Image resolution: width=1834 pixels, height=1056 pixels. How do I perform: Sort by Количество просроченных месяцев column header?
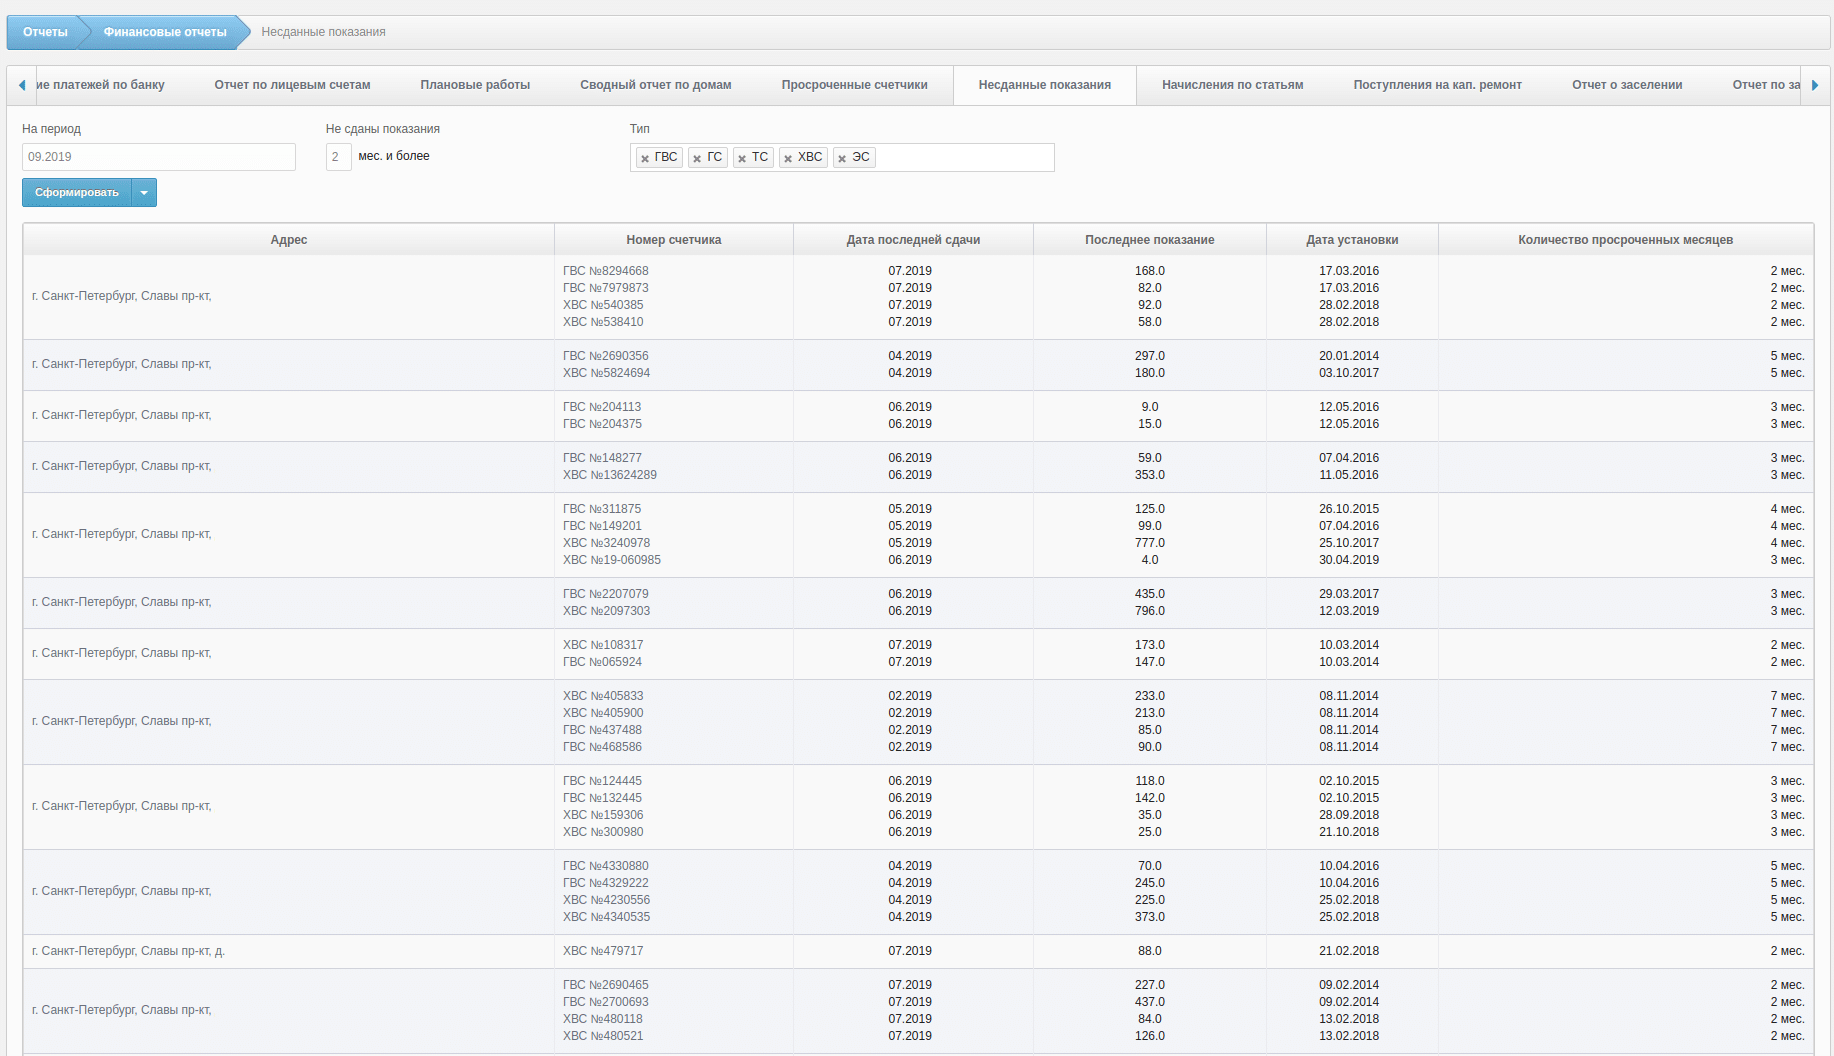(x=1625, y=240)
